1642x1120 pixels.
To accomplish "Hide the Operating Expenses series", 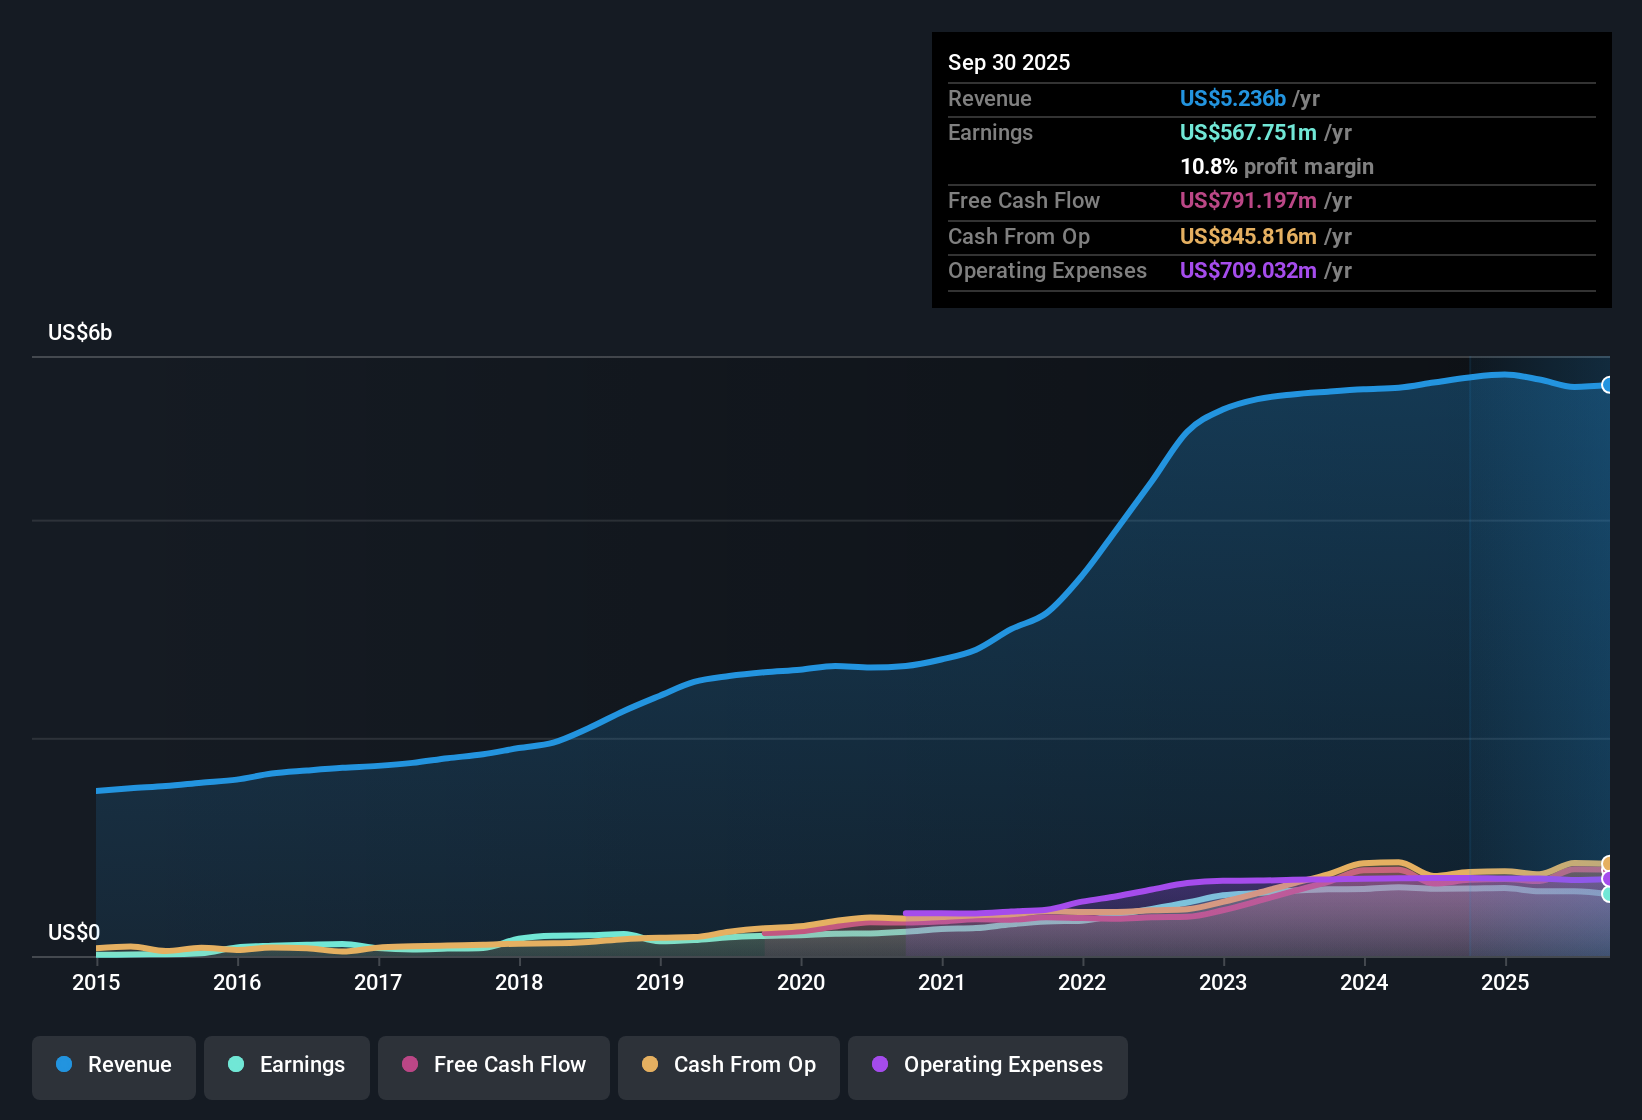I will pos(988,1065).
